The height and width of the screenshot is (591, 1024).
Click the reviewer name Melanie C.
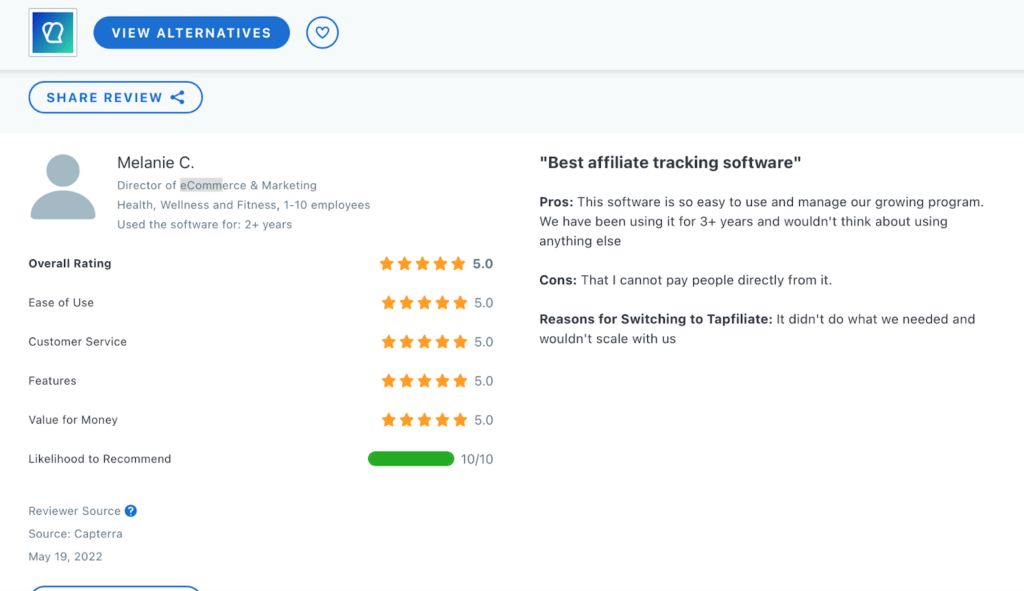click(156, 162)
